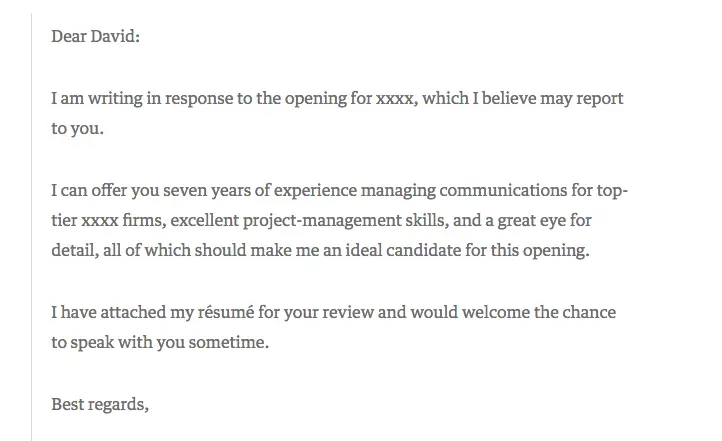Click the "Dear David:" greeting

pyautogui.click(x=95, y=36)
